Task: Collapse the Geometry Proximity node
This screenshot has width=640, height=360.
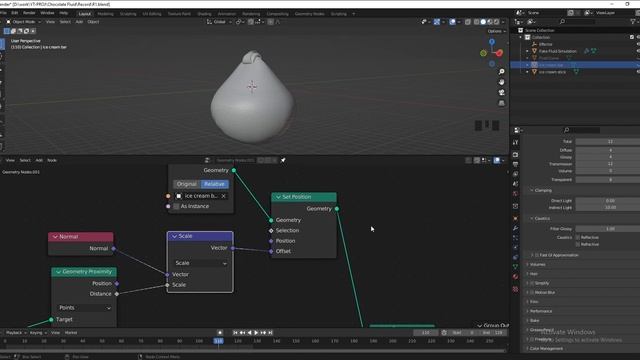Action: click(58, 272)
